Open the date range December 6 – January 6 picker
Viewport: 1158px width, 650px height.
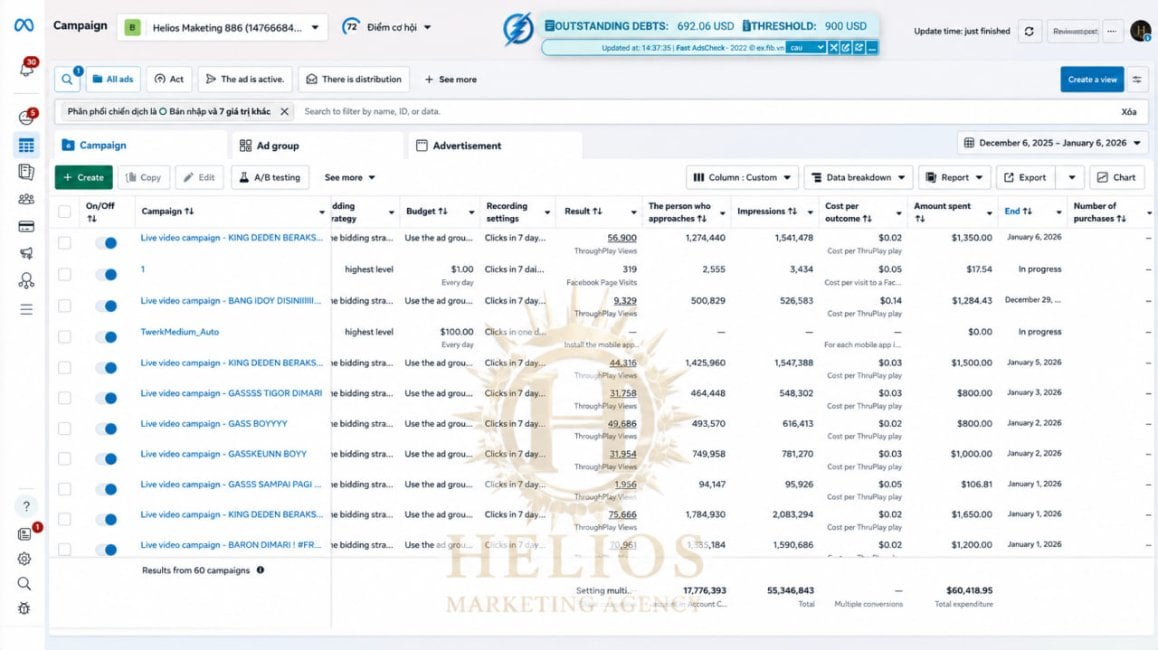[x=1053, y=143]
